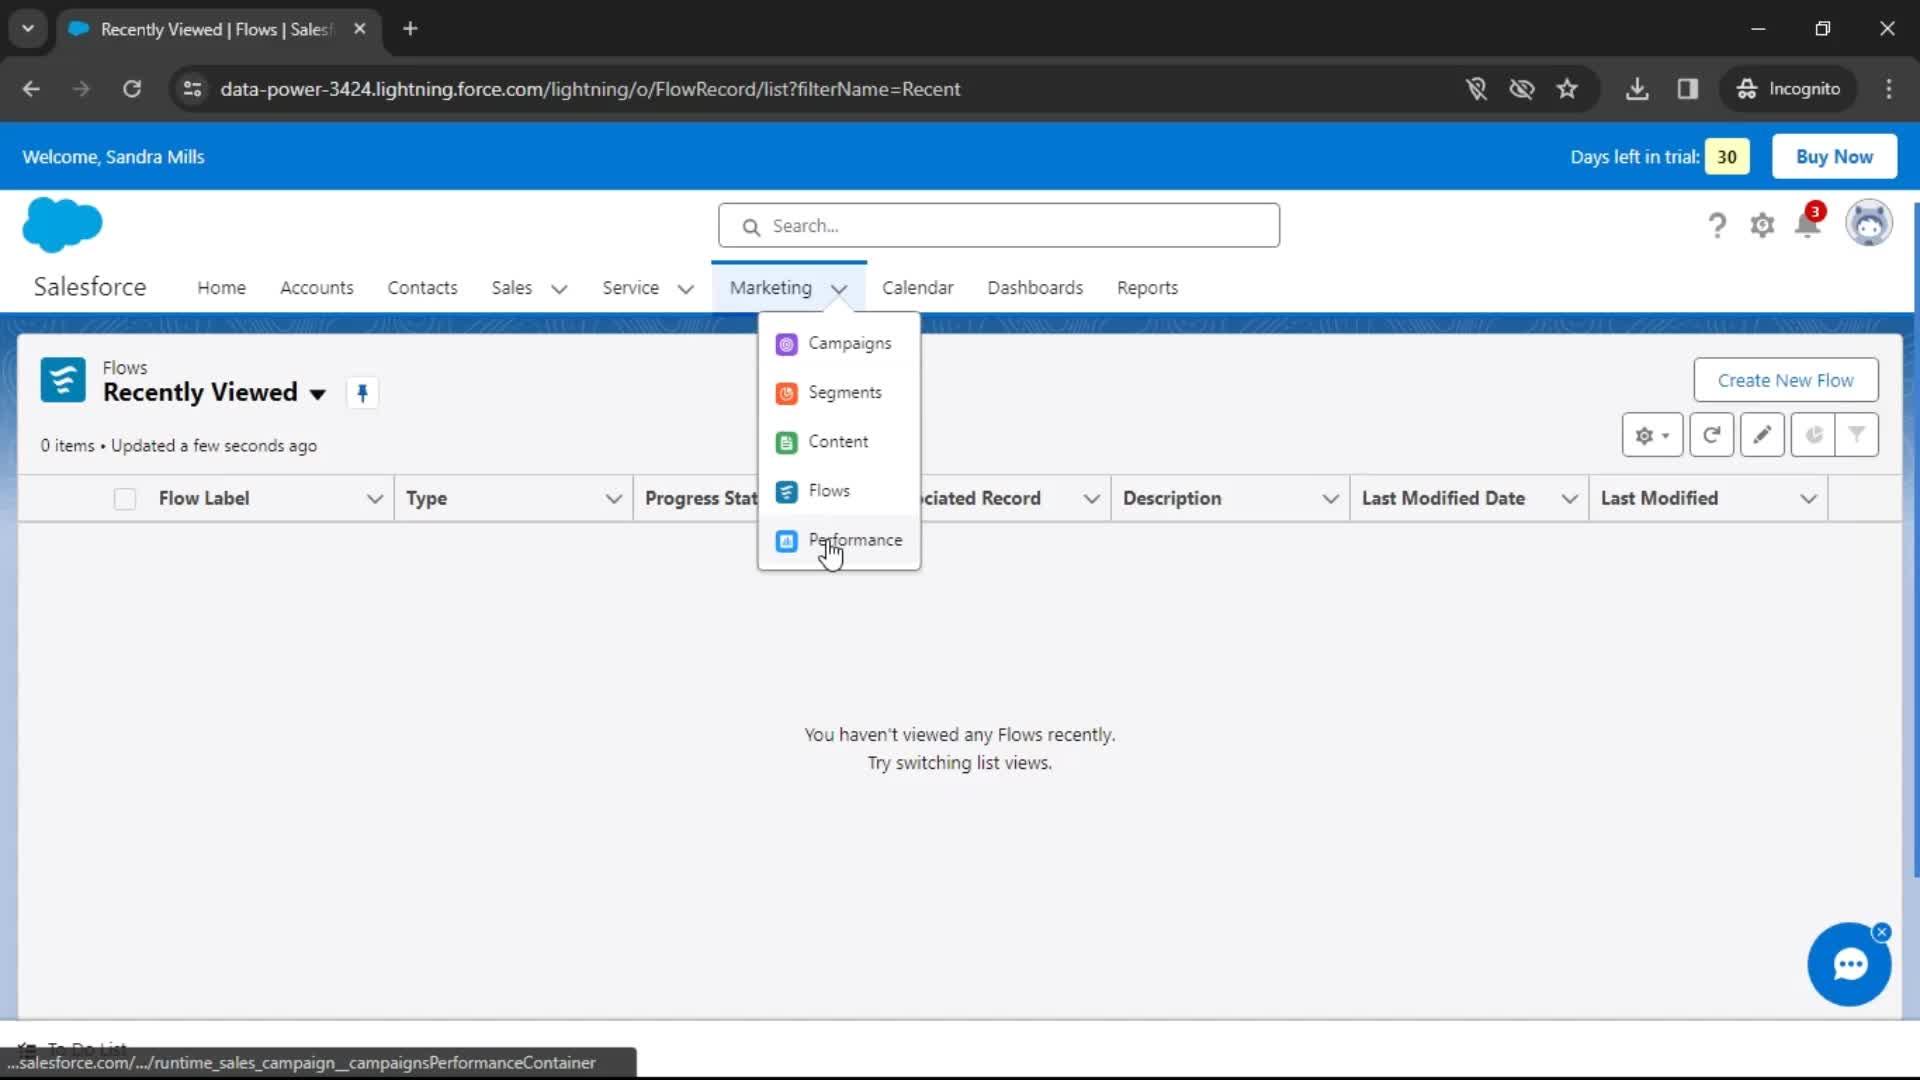The image size is (1920, 1080).
Task: Open Campaigns from the Marketing dropdown
Action: coord(839,343)
